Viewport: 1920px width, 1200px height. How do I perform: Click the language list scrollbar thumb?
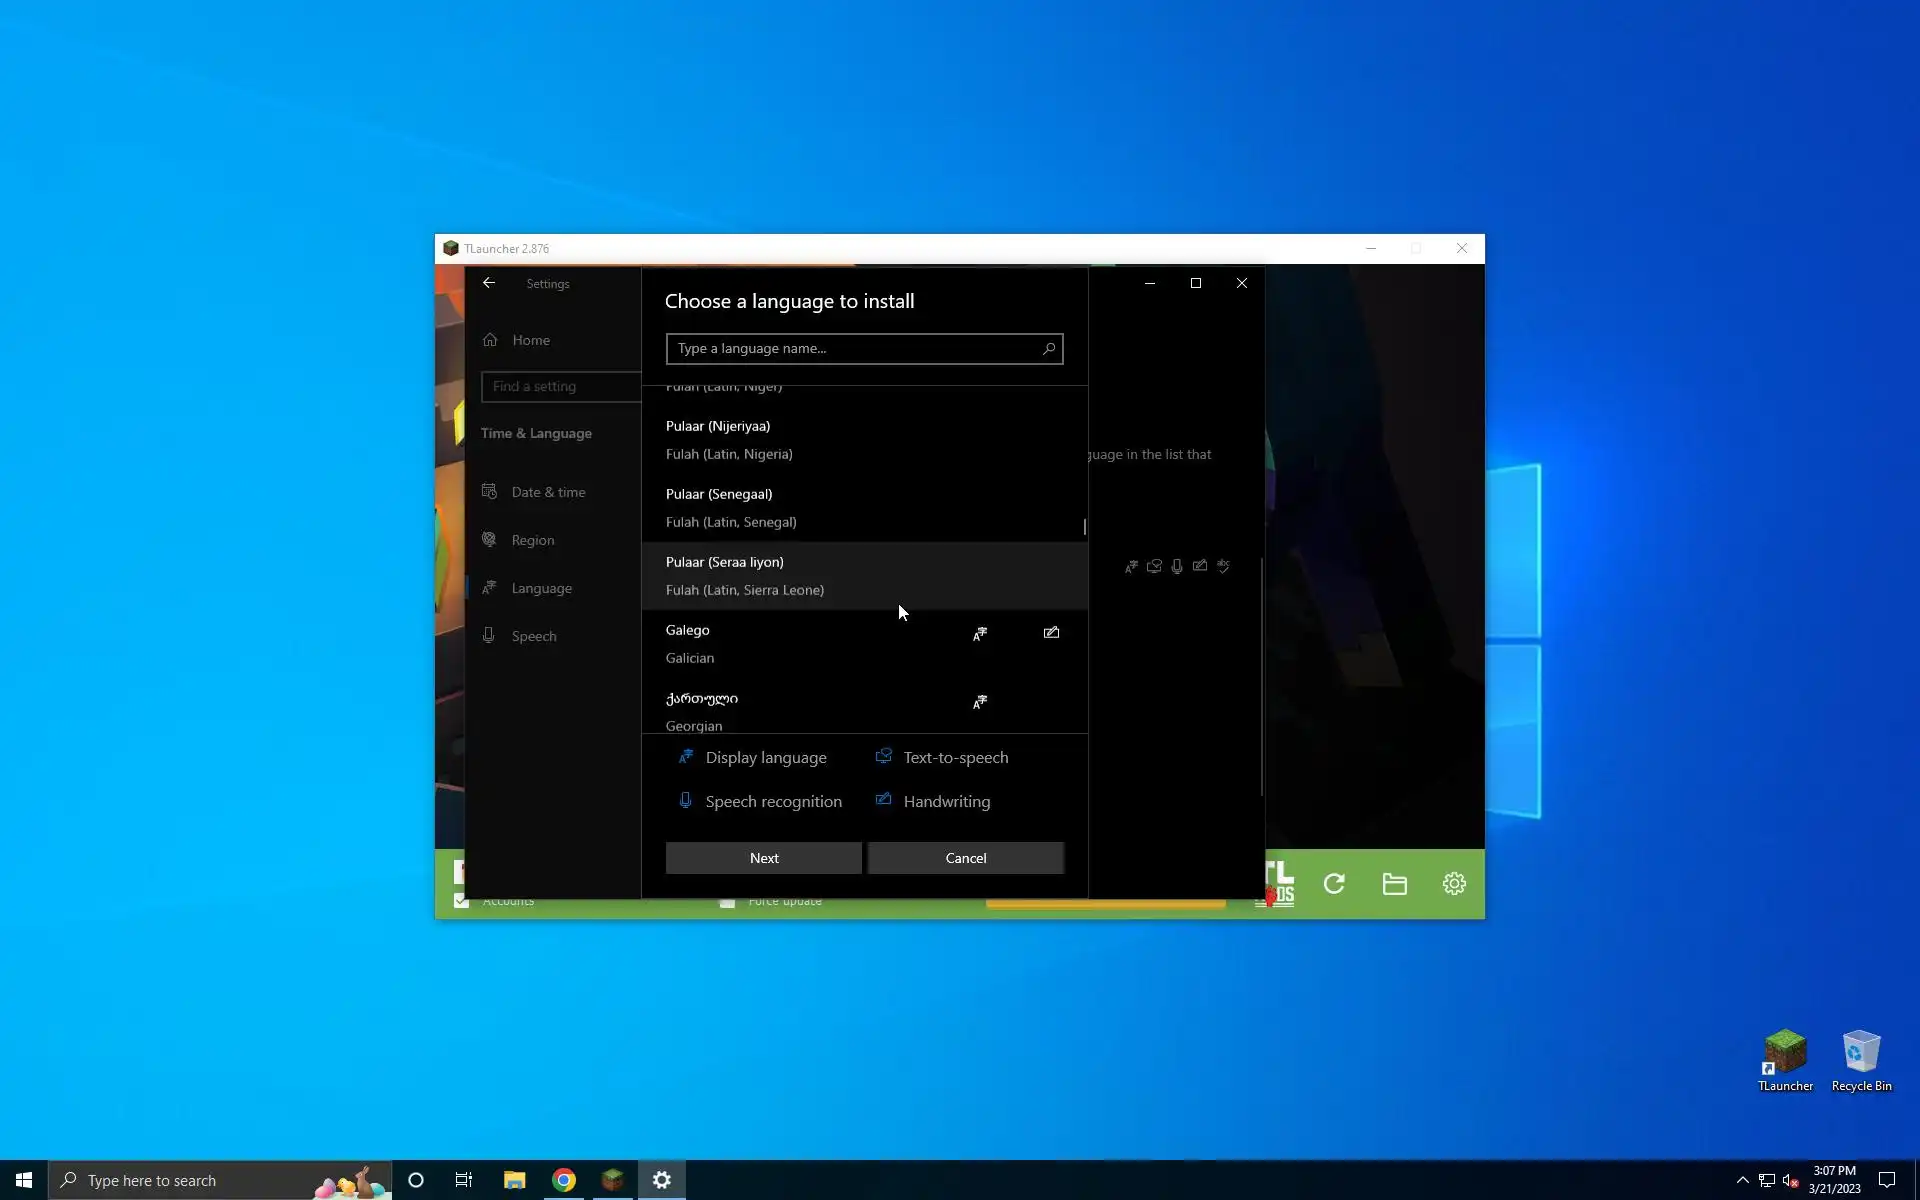point(1084,526)
